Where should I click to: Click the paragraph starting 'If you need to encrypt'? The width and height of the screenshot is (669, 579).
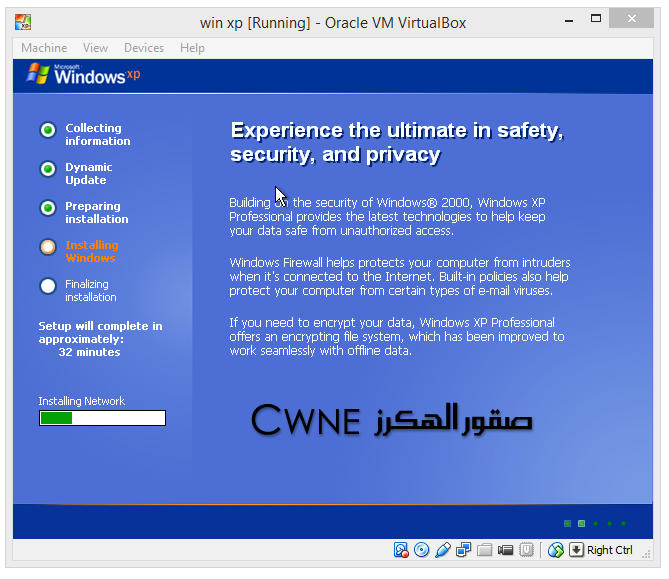[x=397, y=337]
